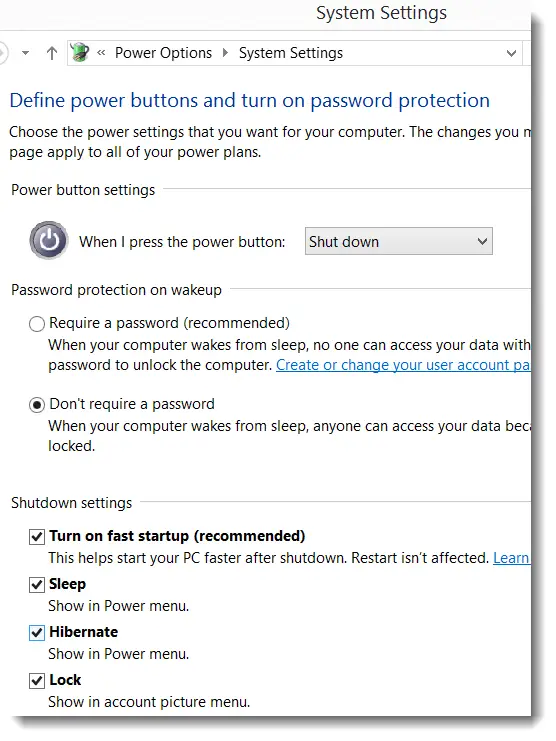Select the System Settings breadcrumb item

(291, 53)
